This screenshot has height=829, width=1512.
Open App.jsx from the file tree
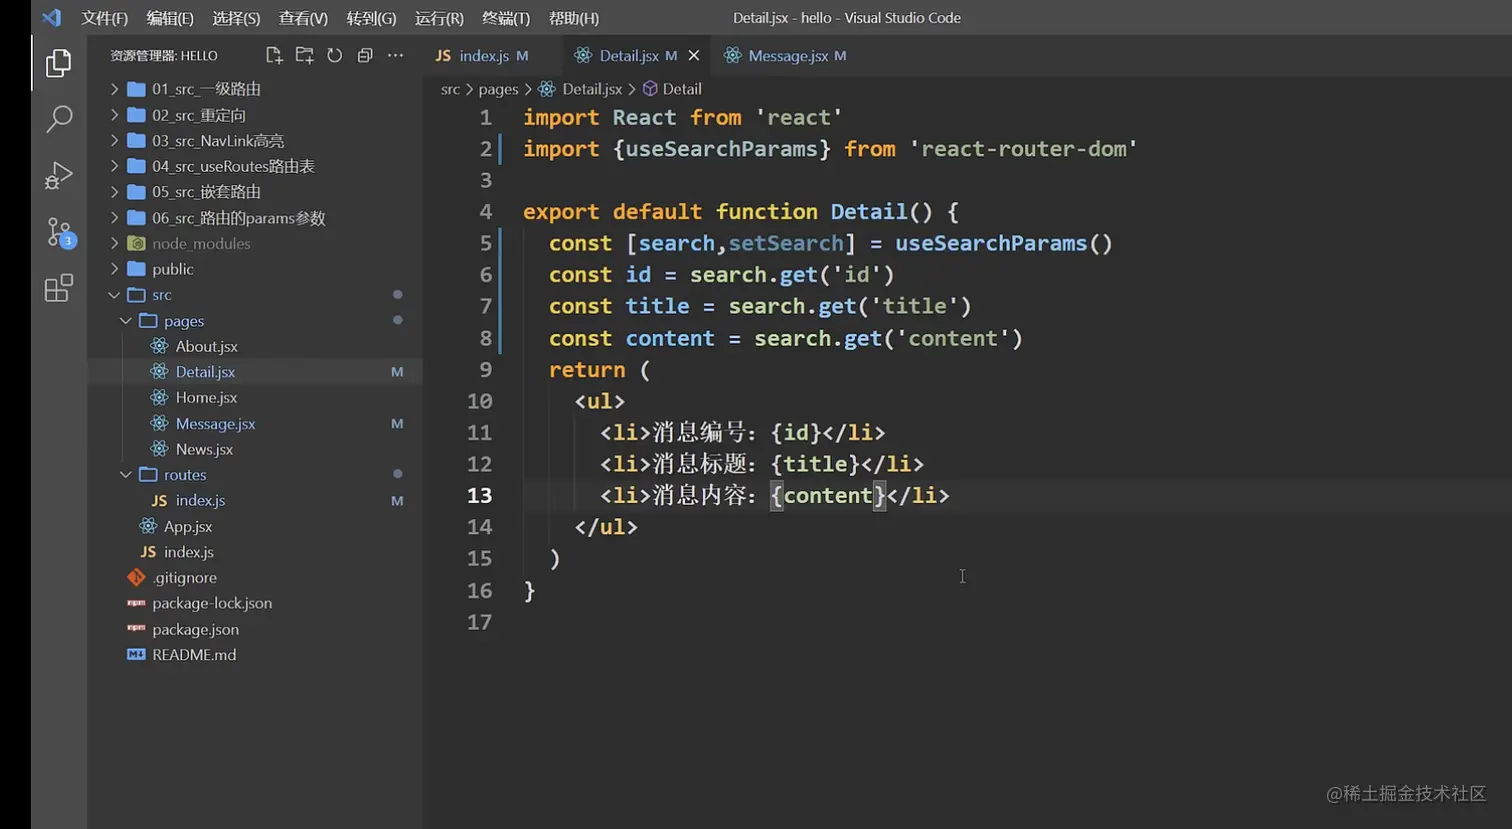coord(255,526)
